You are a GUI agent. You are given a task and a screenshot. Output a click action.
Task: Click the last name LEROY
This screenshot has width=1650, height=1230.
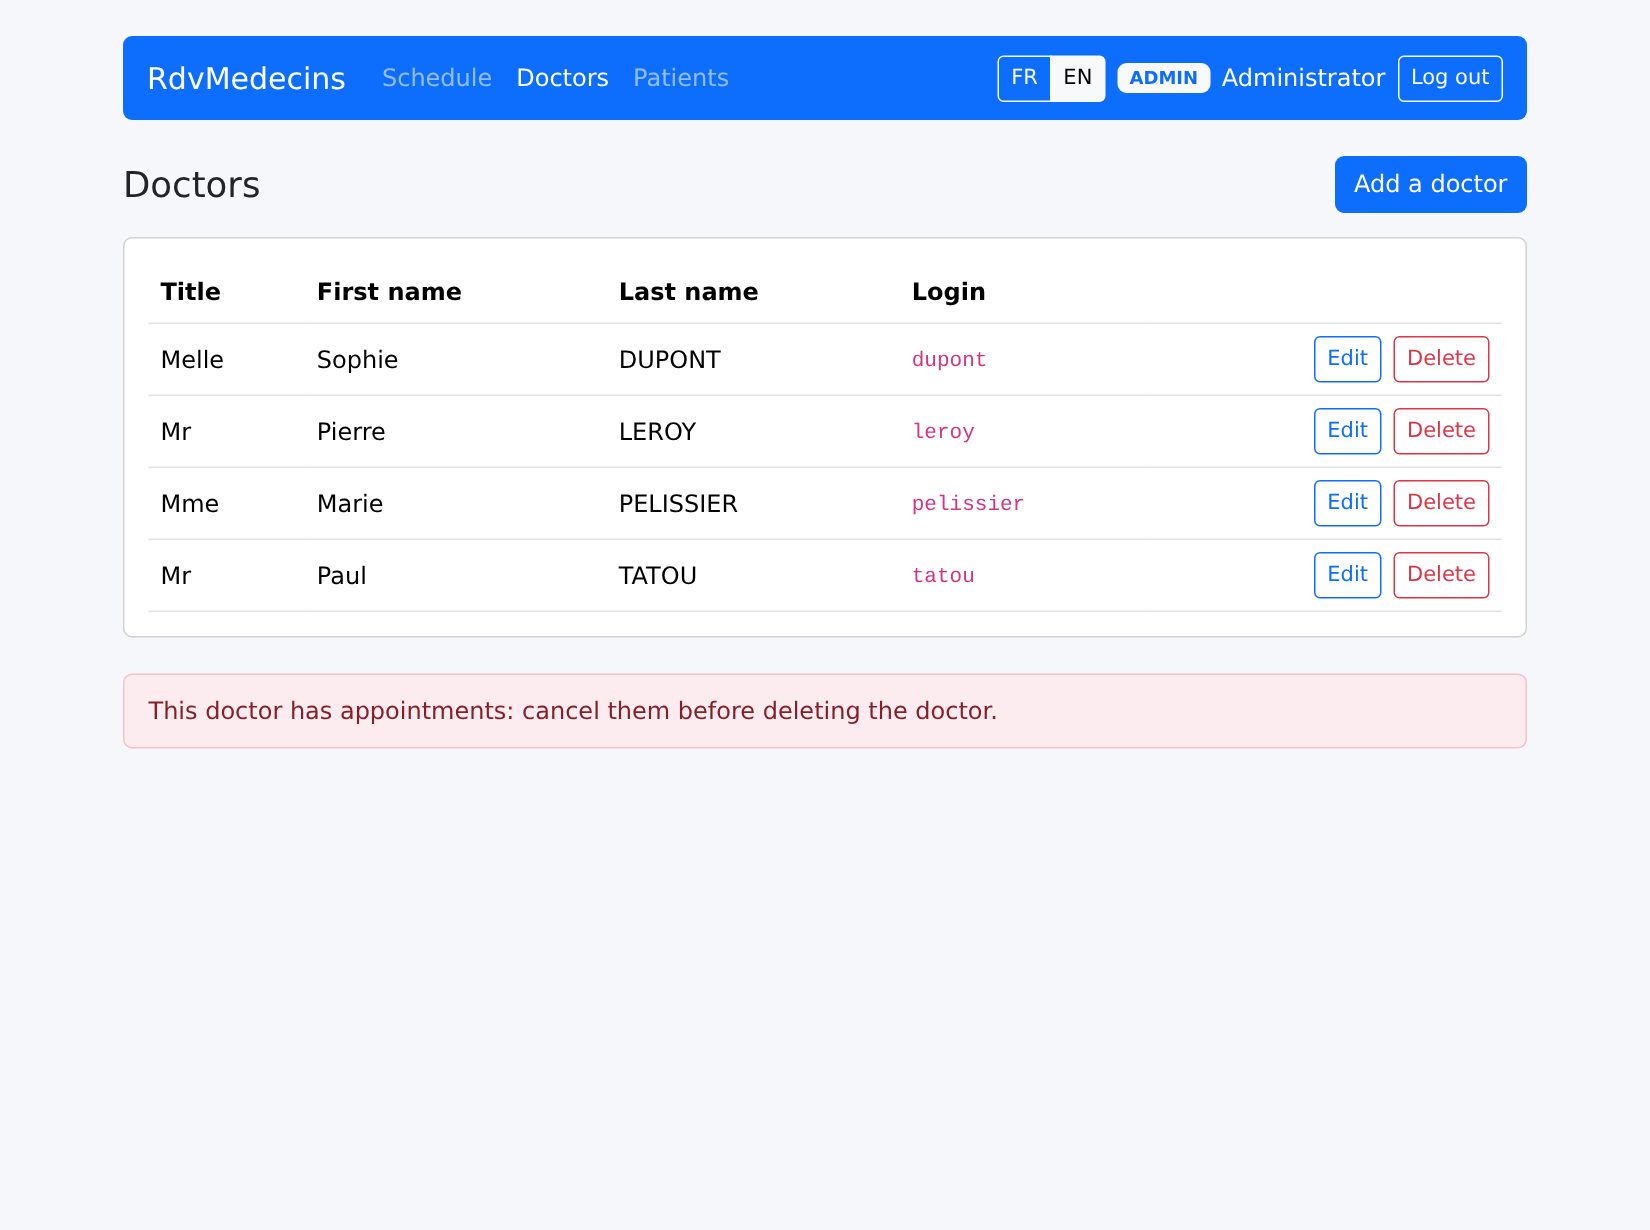click(657, 432)
